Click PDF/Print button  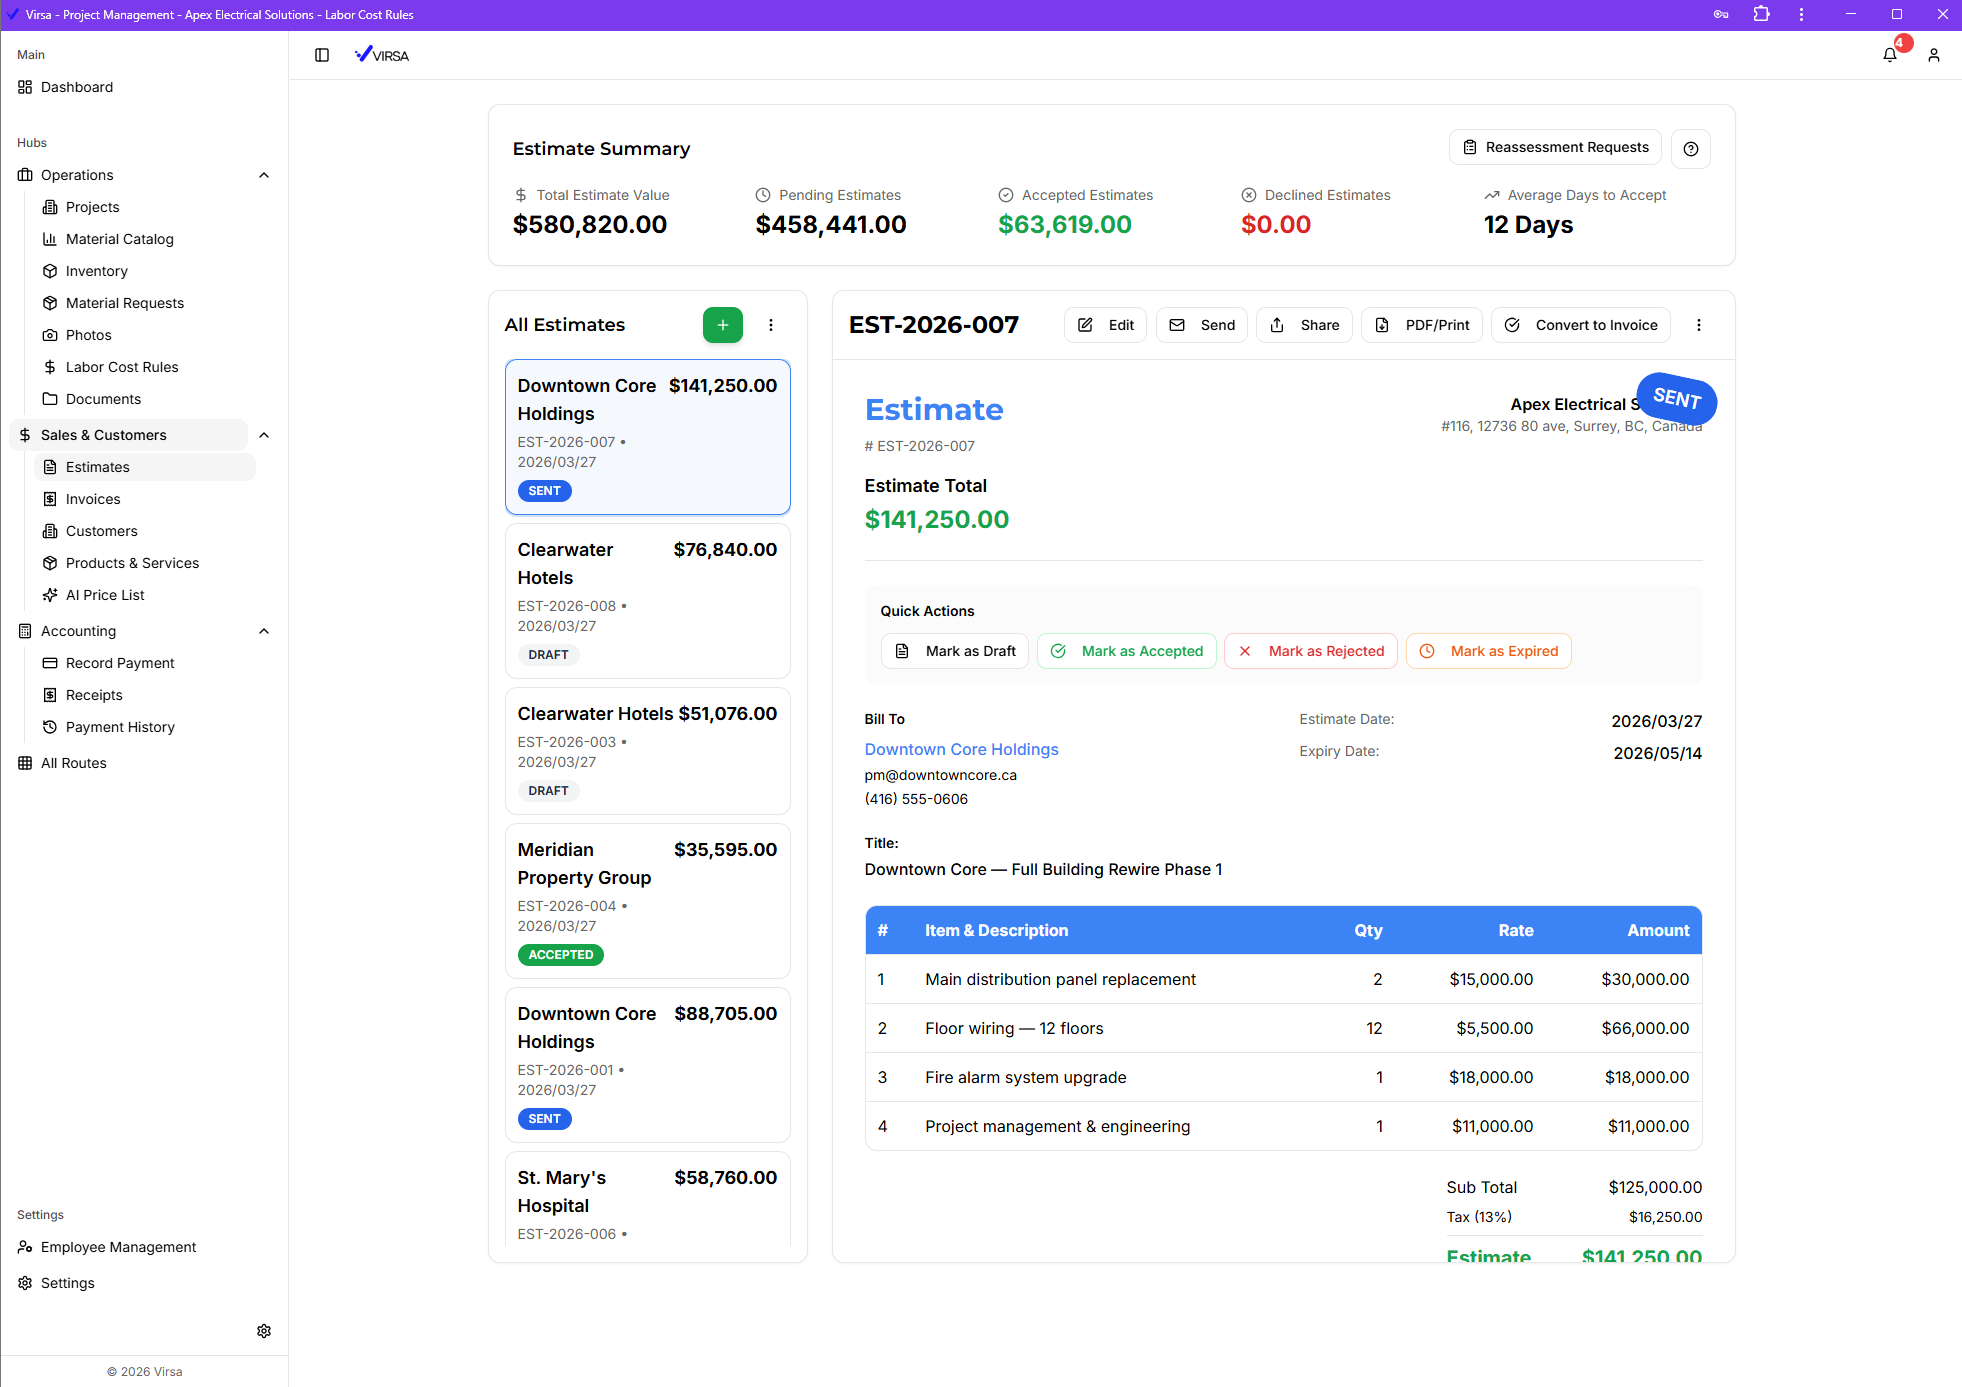[1422, 325]
